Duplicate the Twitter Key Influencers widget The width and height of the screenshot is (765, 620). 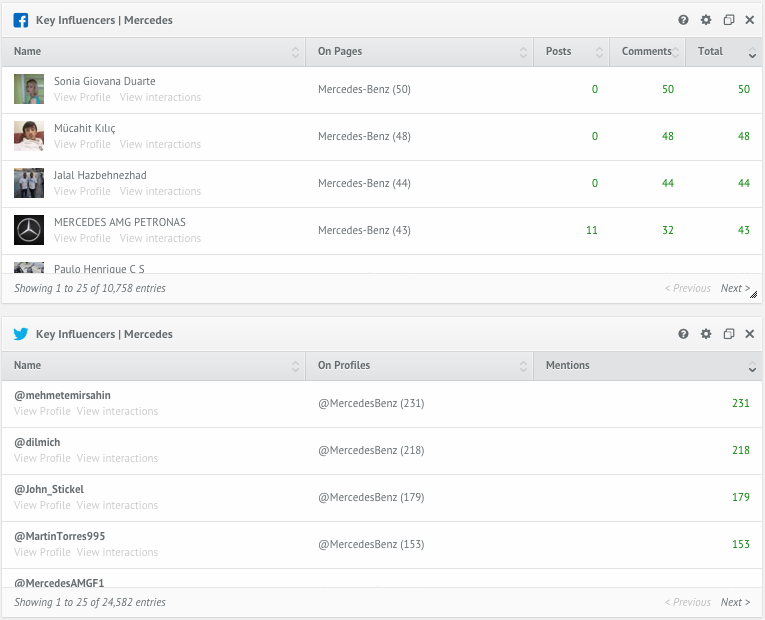click(x=728, y=334)
